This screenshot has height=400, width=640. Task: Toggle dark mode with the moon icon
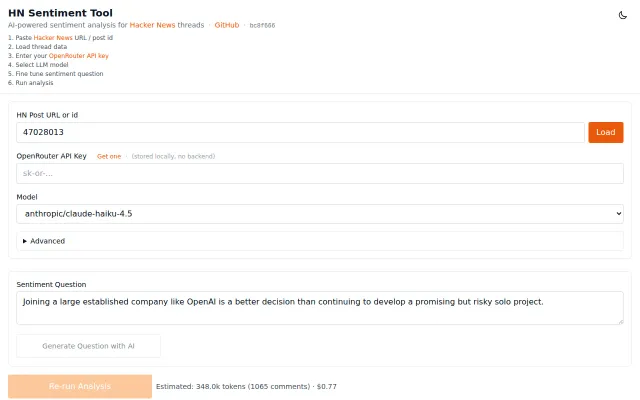622,16
